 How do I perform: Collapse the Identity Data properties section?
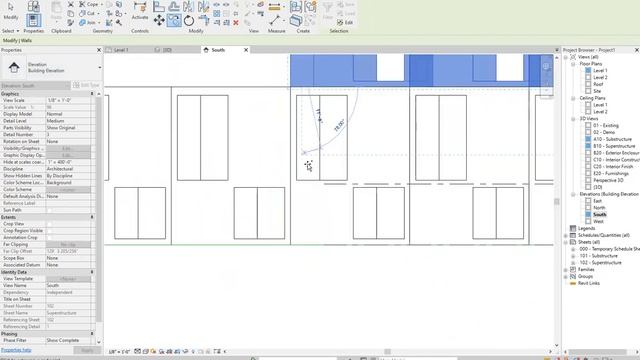(x=92, y=272)
